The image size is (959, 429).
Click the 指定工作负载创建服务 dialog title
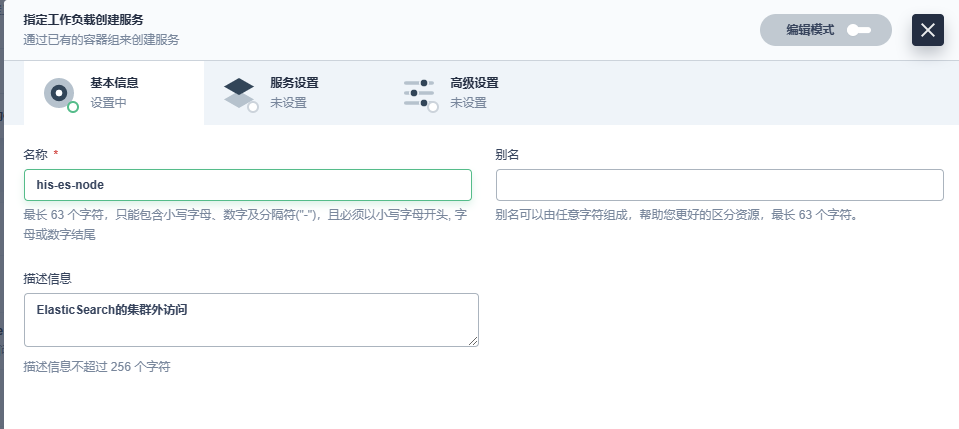coord(81,20)
